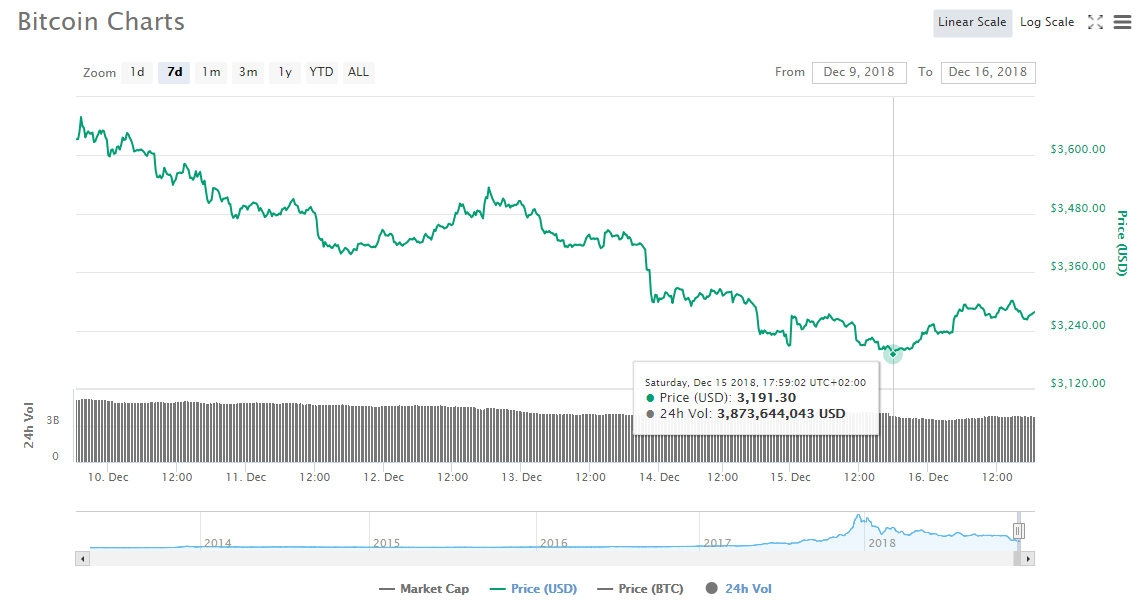
Task: Set zoom to 1m
Action: point(211,72)
